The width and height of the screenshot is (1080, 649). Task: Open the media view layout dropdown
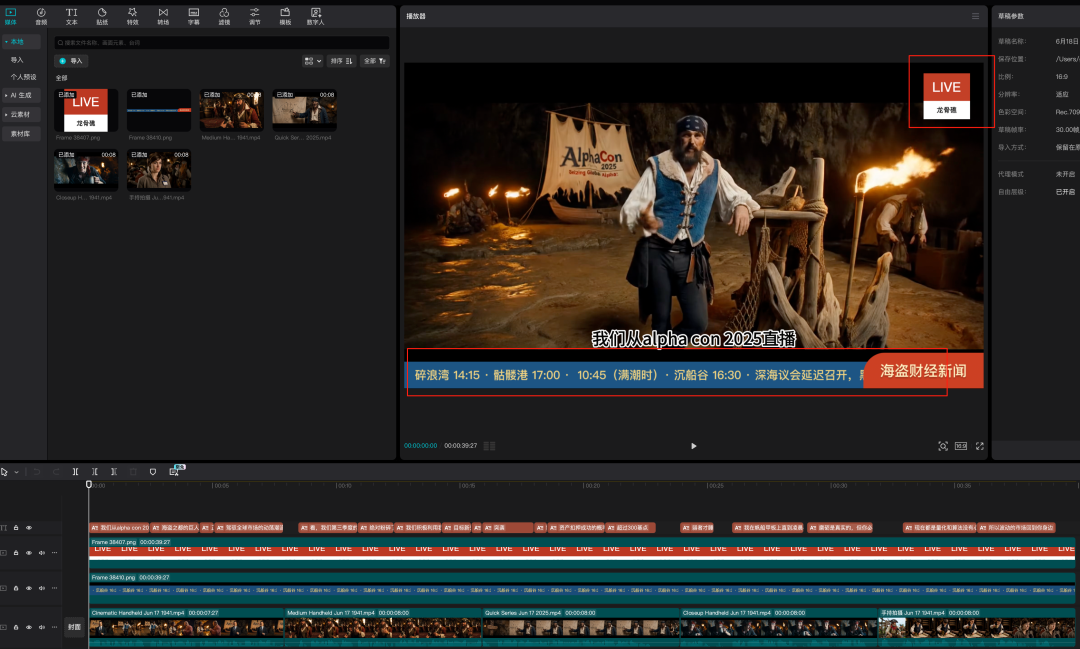pyautogui.click(x=312, y=61)
